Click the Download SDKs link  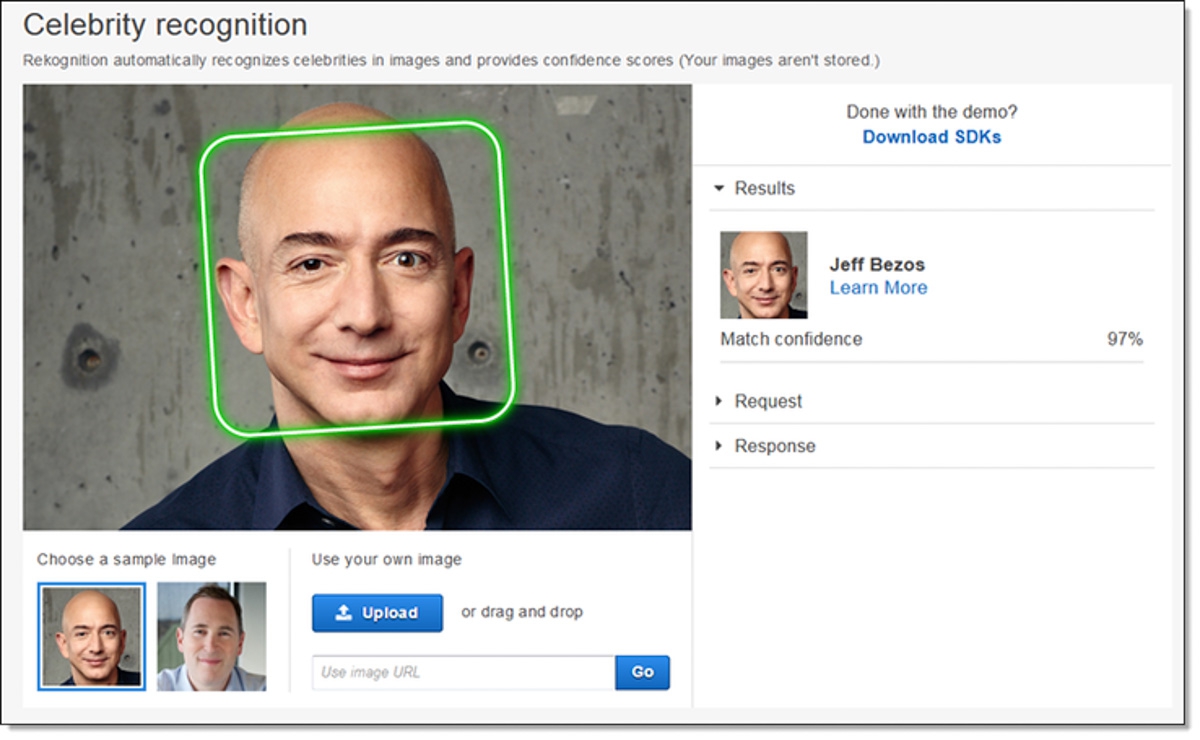(931, 137)
